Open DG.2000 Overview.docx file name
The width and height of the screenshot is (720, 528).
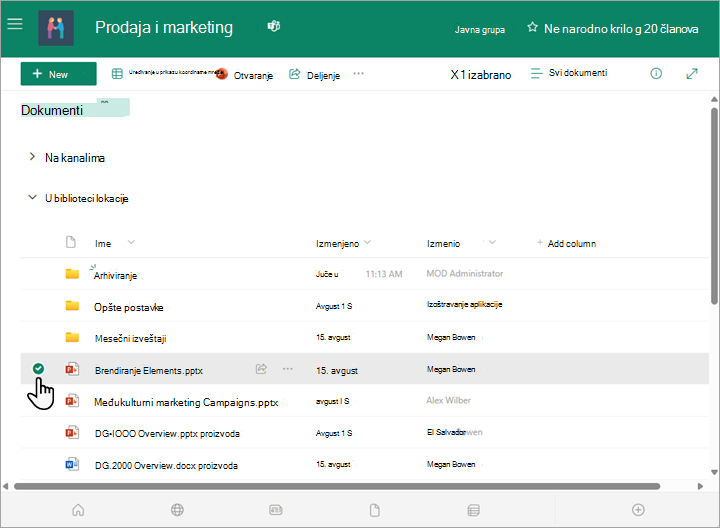click(166, 466)
